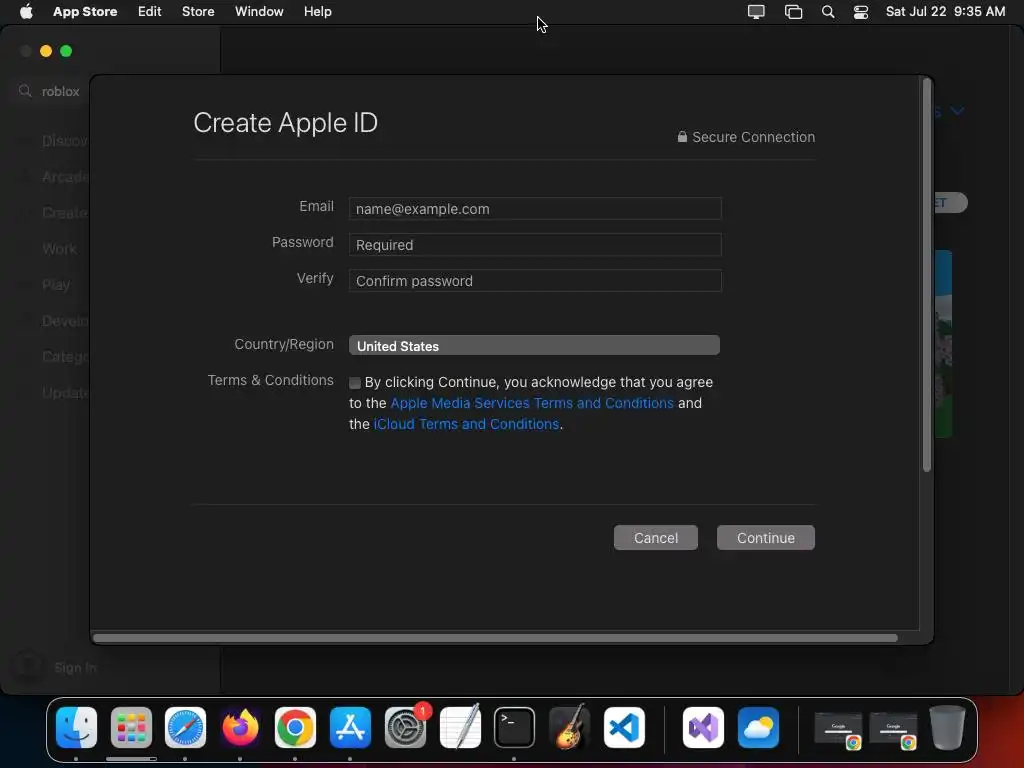1024x768 pixels.
Task: Open the Trash from the Dock
Action: (948, 728)
